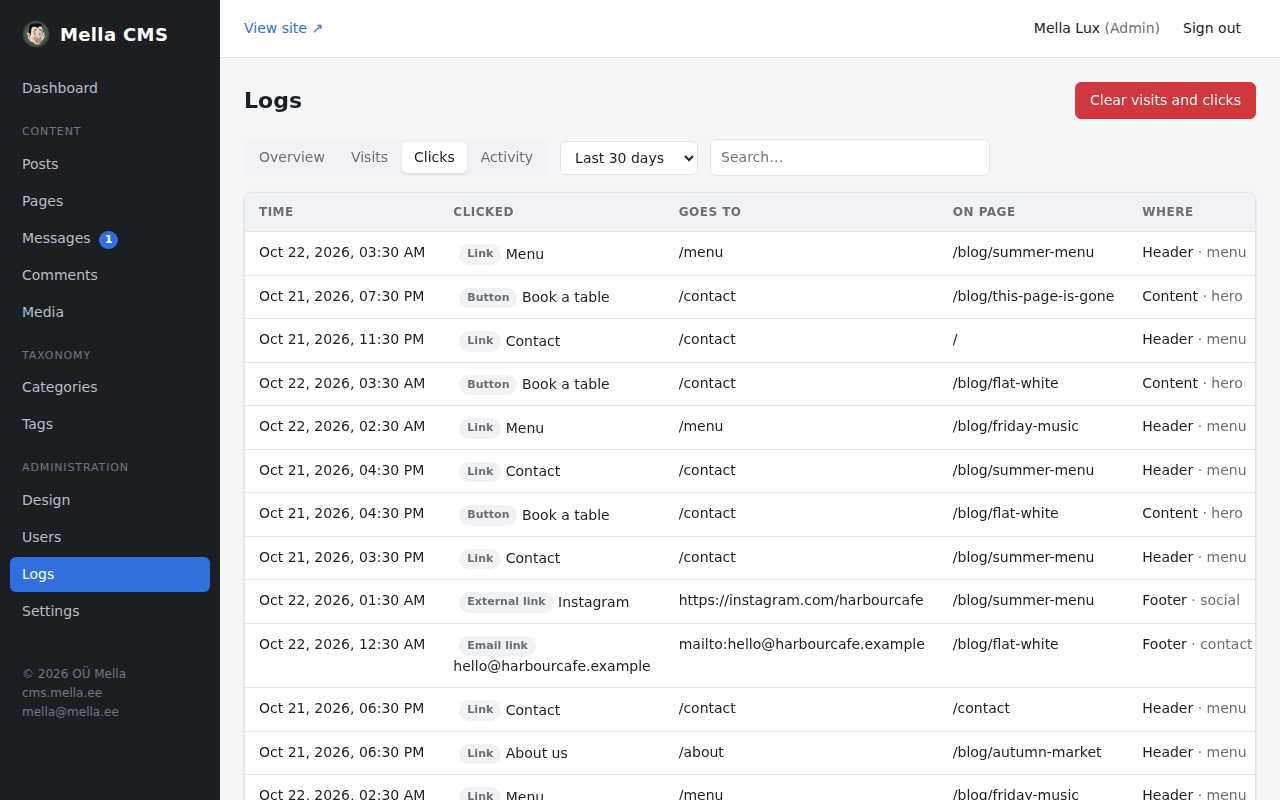1280x800 pixels.
Task: Open the Last 30 days dropdown
Action: (x=629, y=158)
